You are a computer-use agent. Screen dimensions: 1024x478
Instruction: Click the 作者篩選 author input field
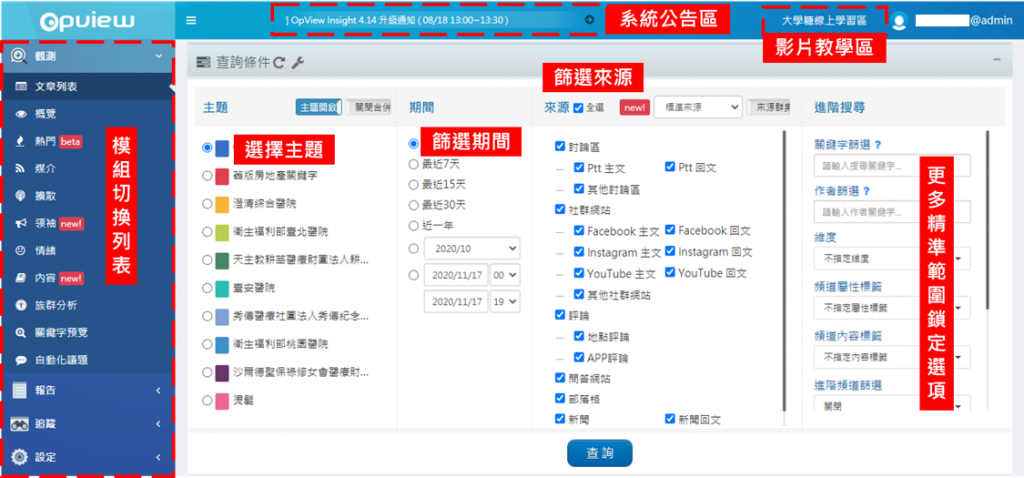[x=892, y=212]
